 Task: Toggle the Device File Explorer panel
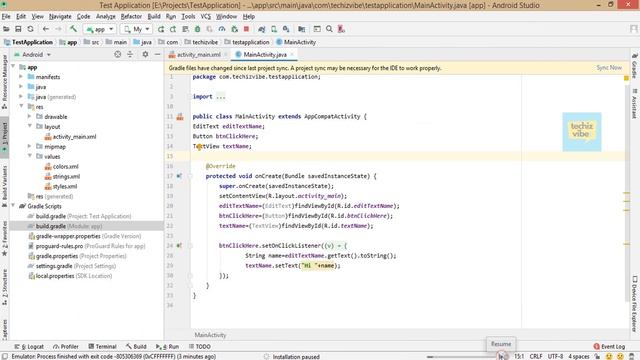coord(634,303)
